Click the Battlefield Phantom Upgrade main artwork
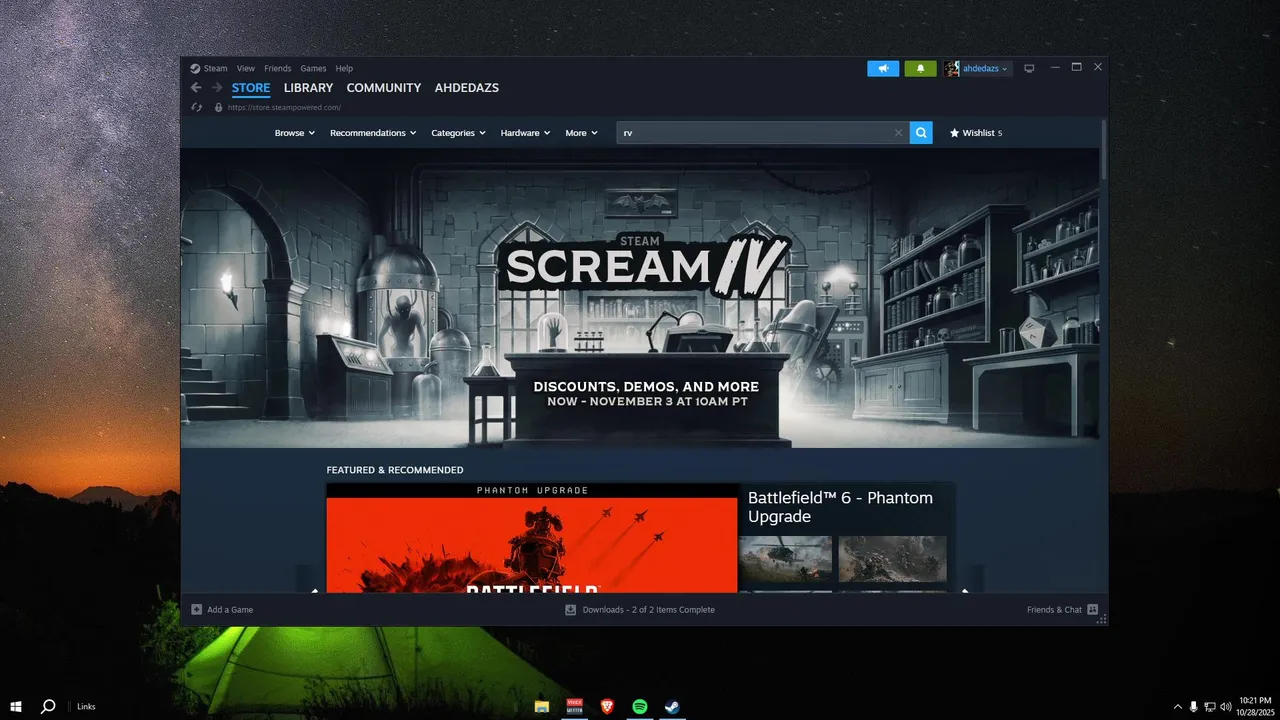The image size is (1280, 720). 532,538
